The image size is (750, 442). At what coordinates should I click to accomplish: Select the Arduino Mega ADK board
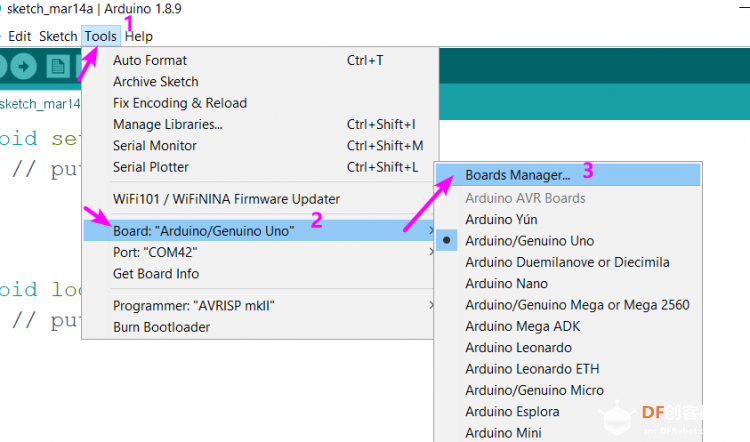coord(568,326)
